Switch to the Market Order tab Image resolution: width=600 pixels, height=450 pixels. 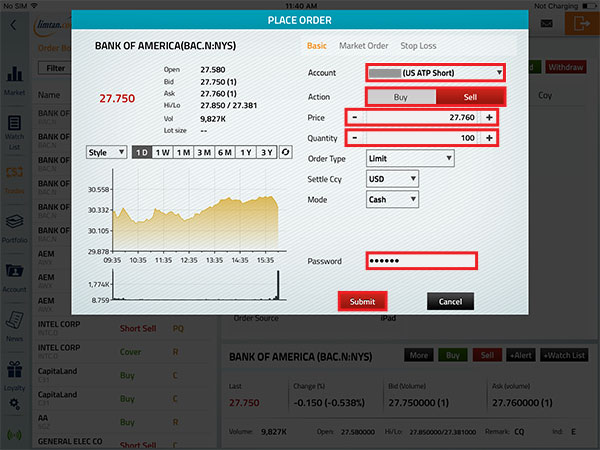click(364, 46)
